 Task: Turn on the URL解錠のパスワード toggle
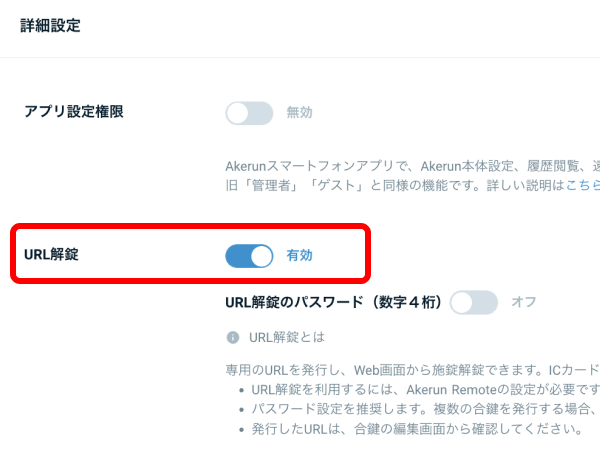pyautogui.click(x=474, y=302)
